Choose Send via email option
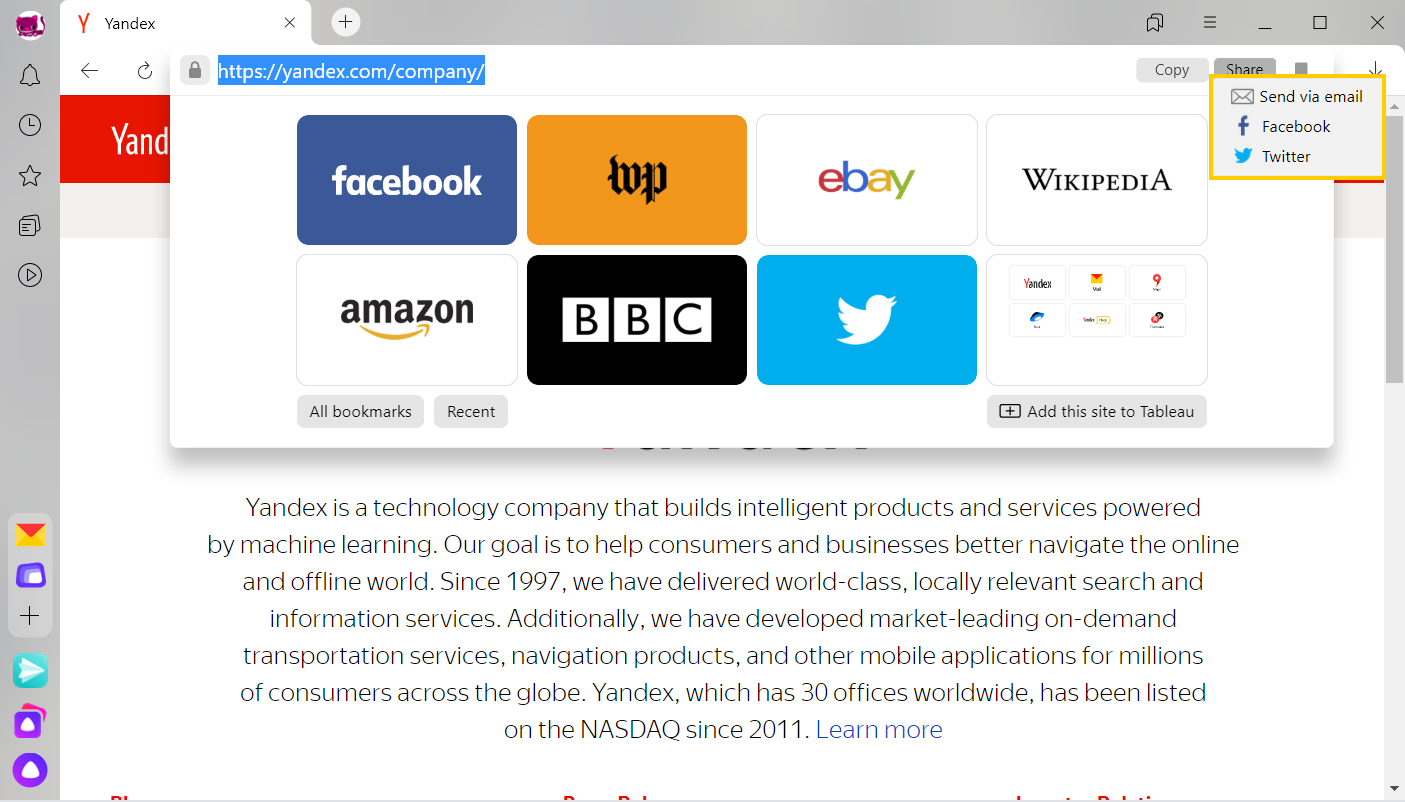 coord(1297,97)
